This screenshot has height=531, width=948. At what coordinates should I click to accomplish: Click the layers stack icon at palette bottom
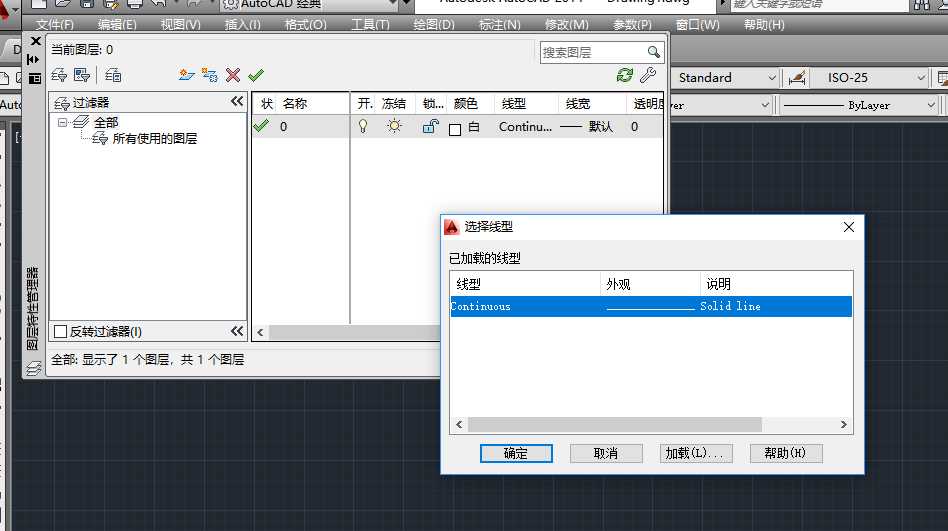pyautogui.click(x=34, y=368)
